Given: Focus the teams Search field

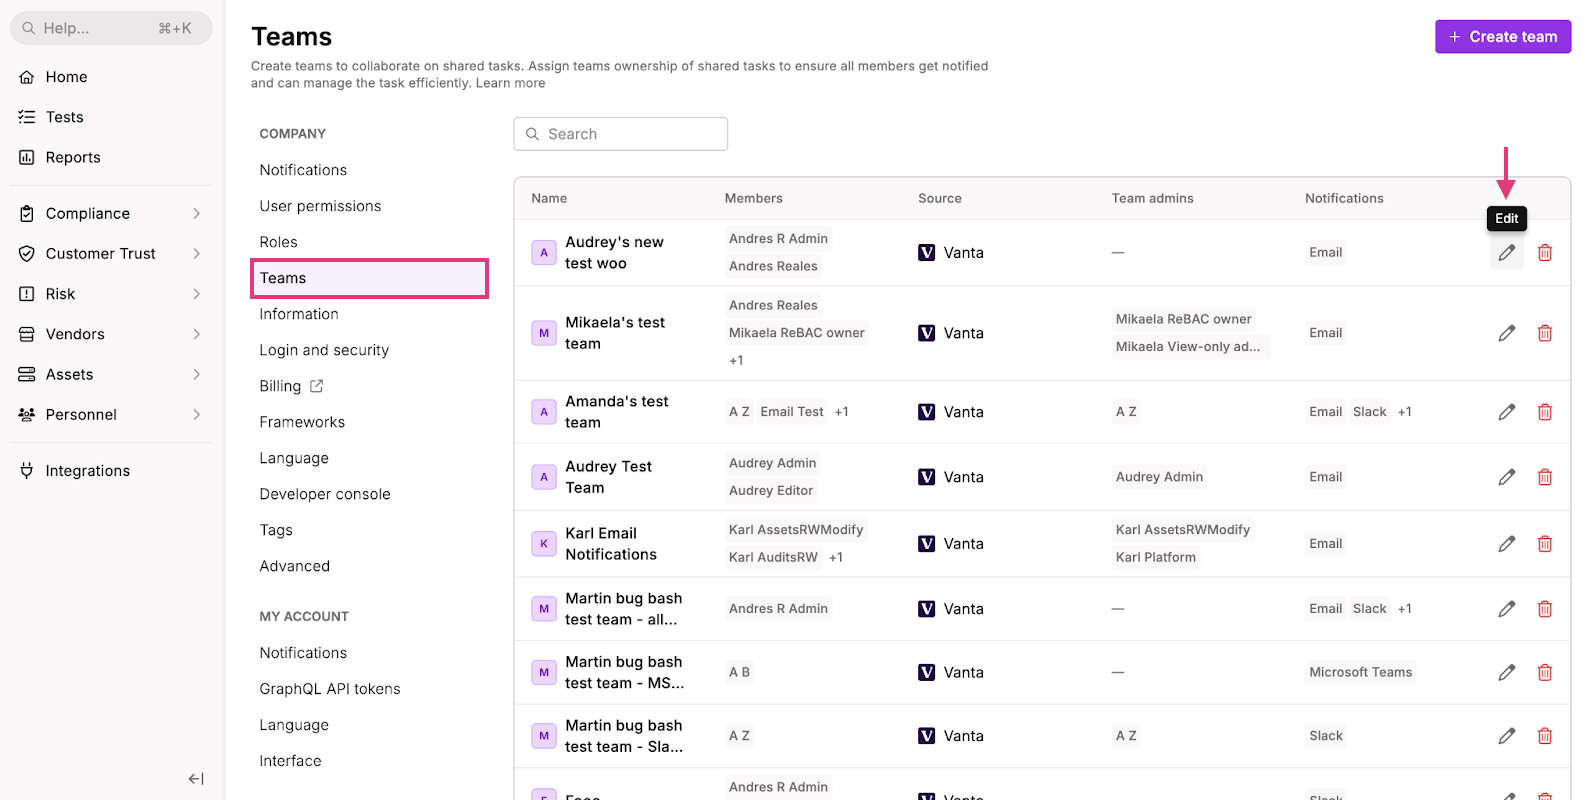Looking at the screenshot, I should tap(620, 134).
